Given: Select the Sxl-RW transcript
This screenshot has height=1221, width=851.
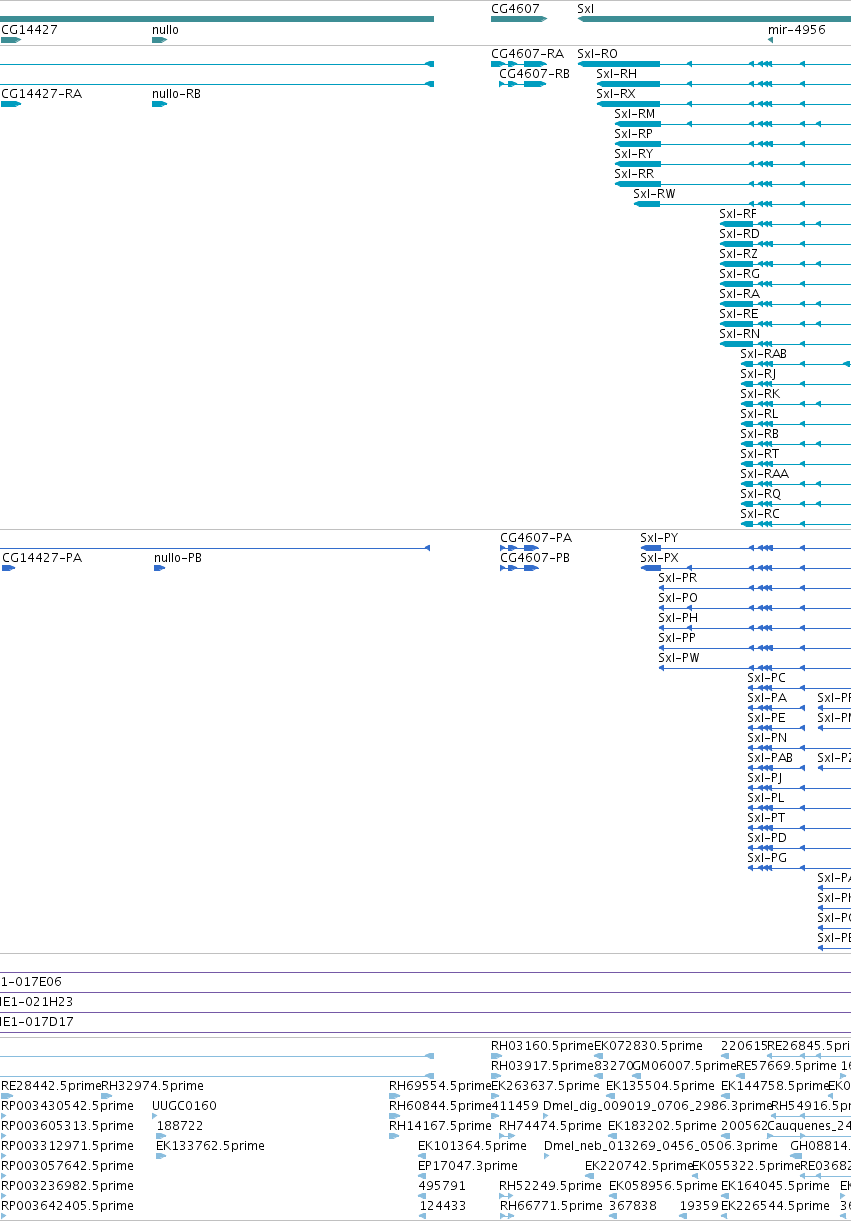Looking at the screenshot, I should pos(654,194).
